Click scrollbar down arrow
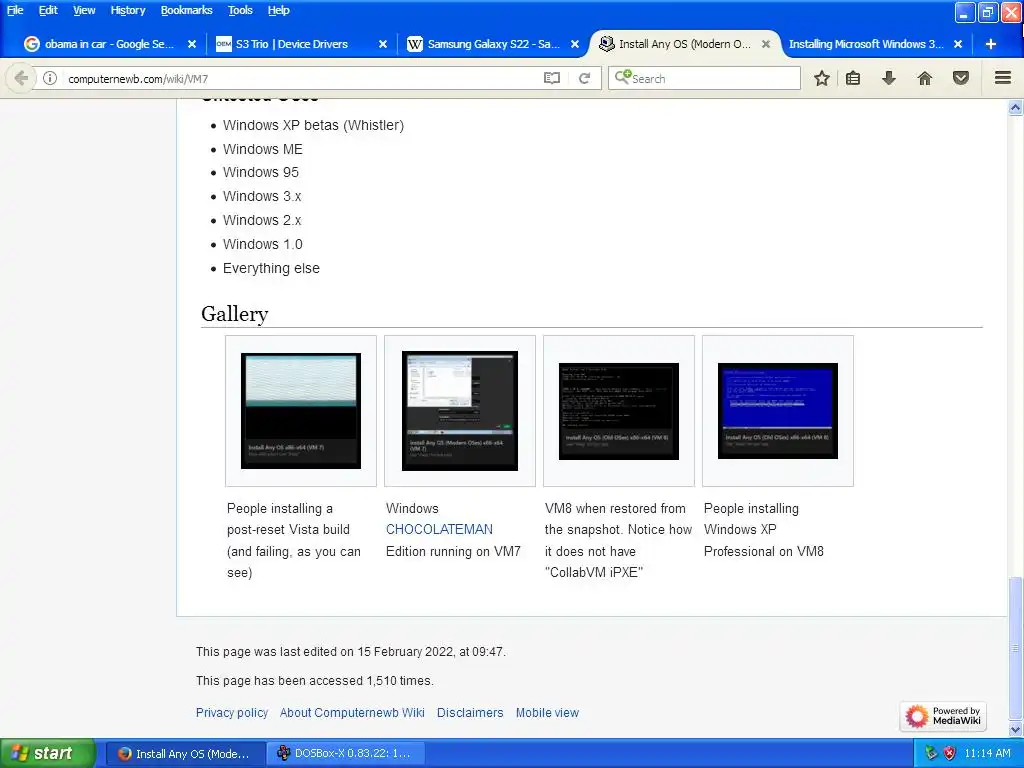This screenshot has height=768, width=1024. [x=1016, y=729]
